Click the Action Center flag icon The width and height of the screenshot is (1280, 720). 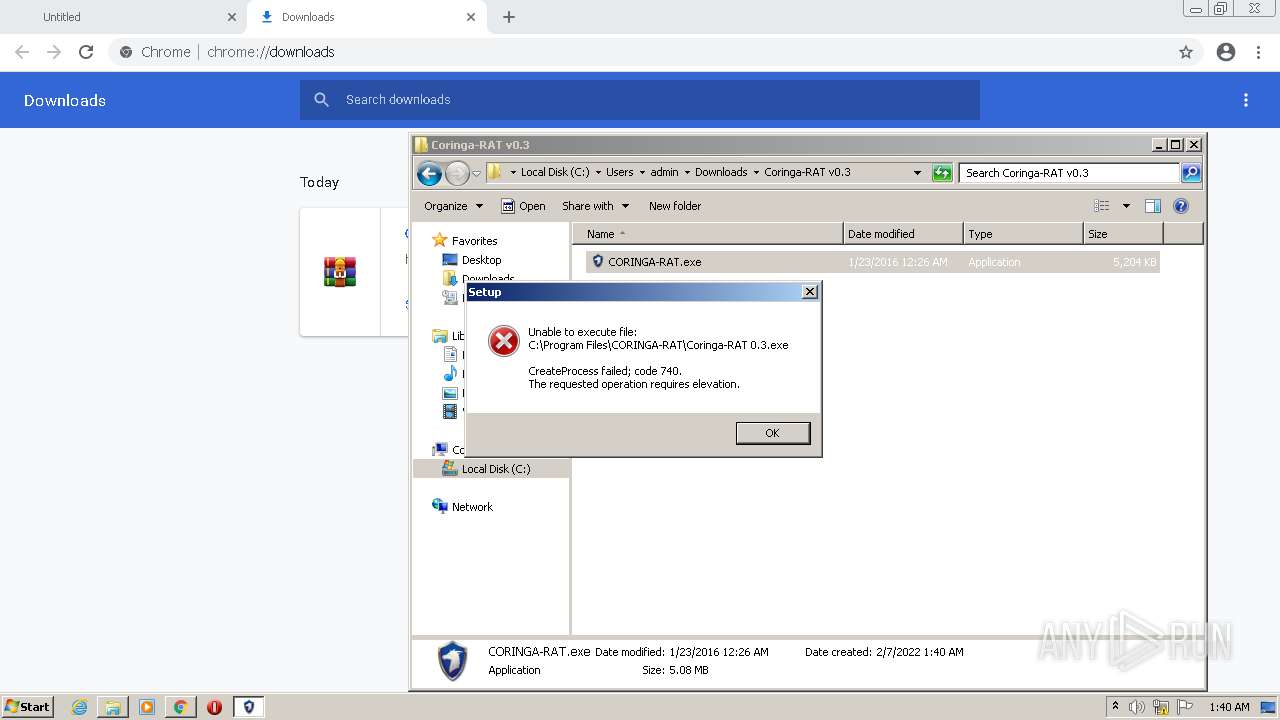1185,707
